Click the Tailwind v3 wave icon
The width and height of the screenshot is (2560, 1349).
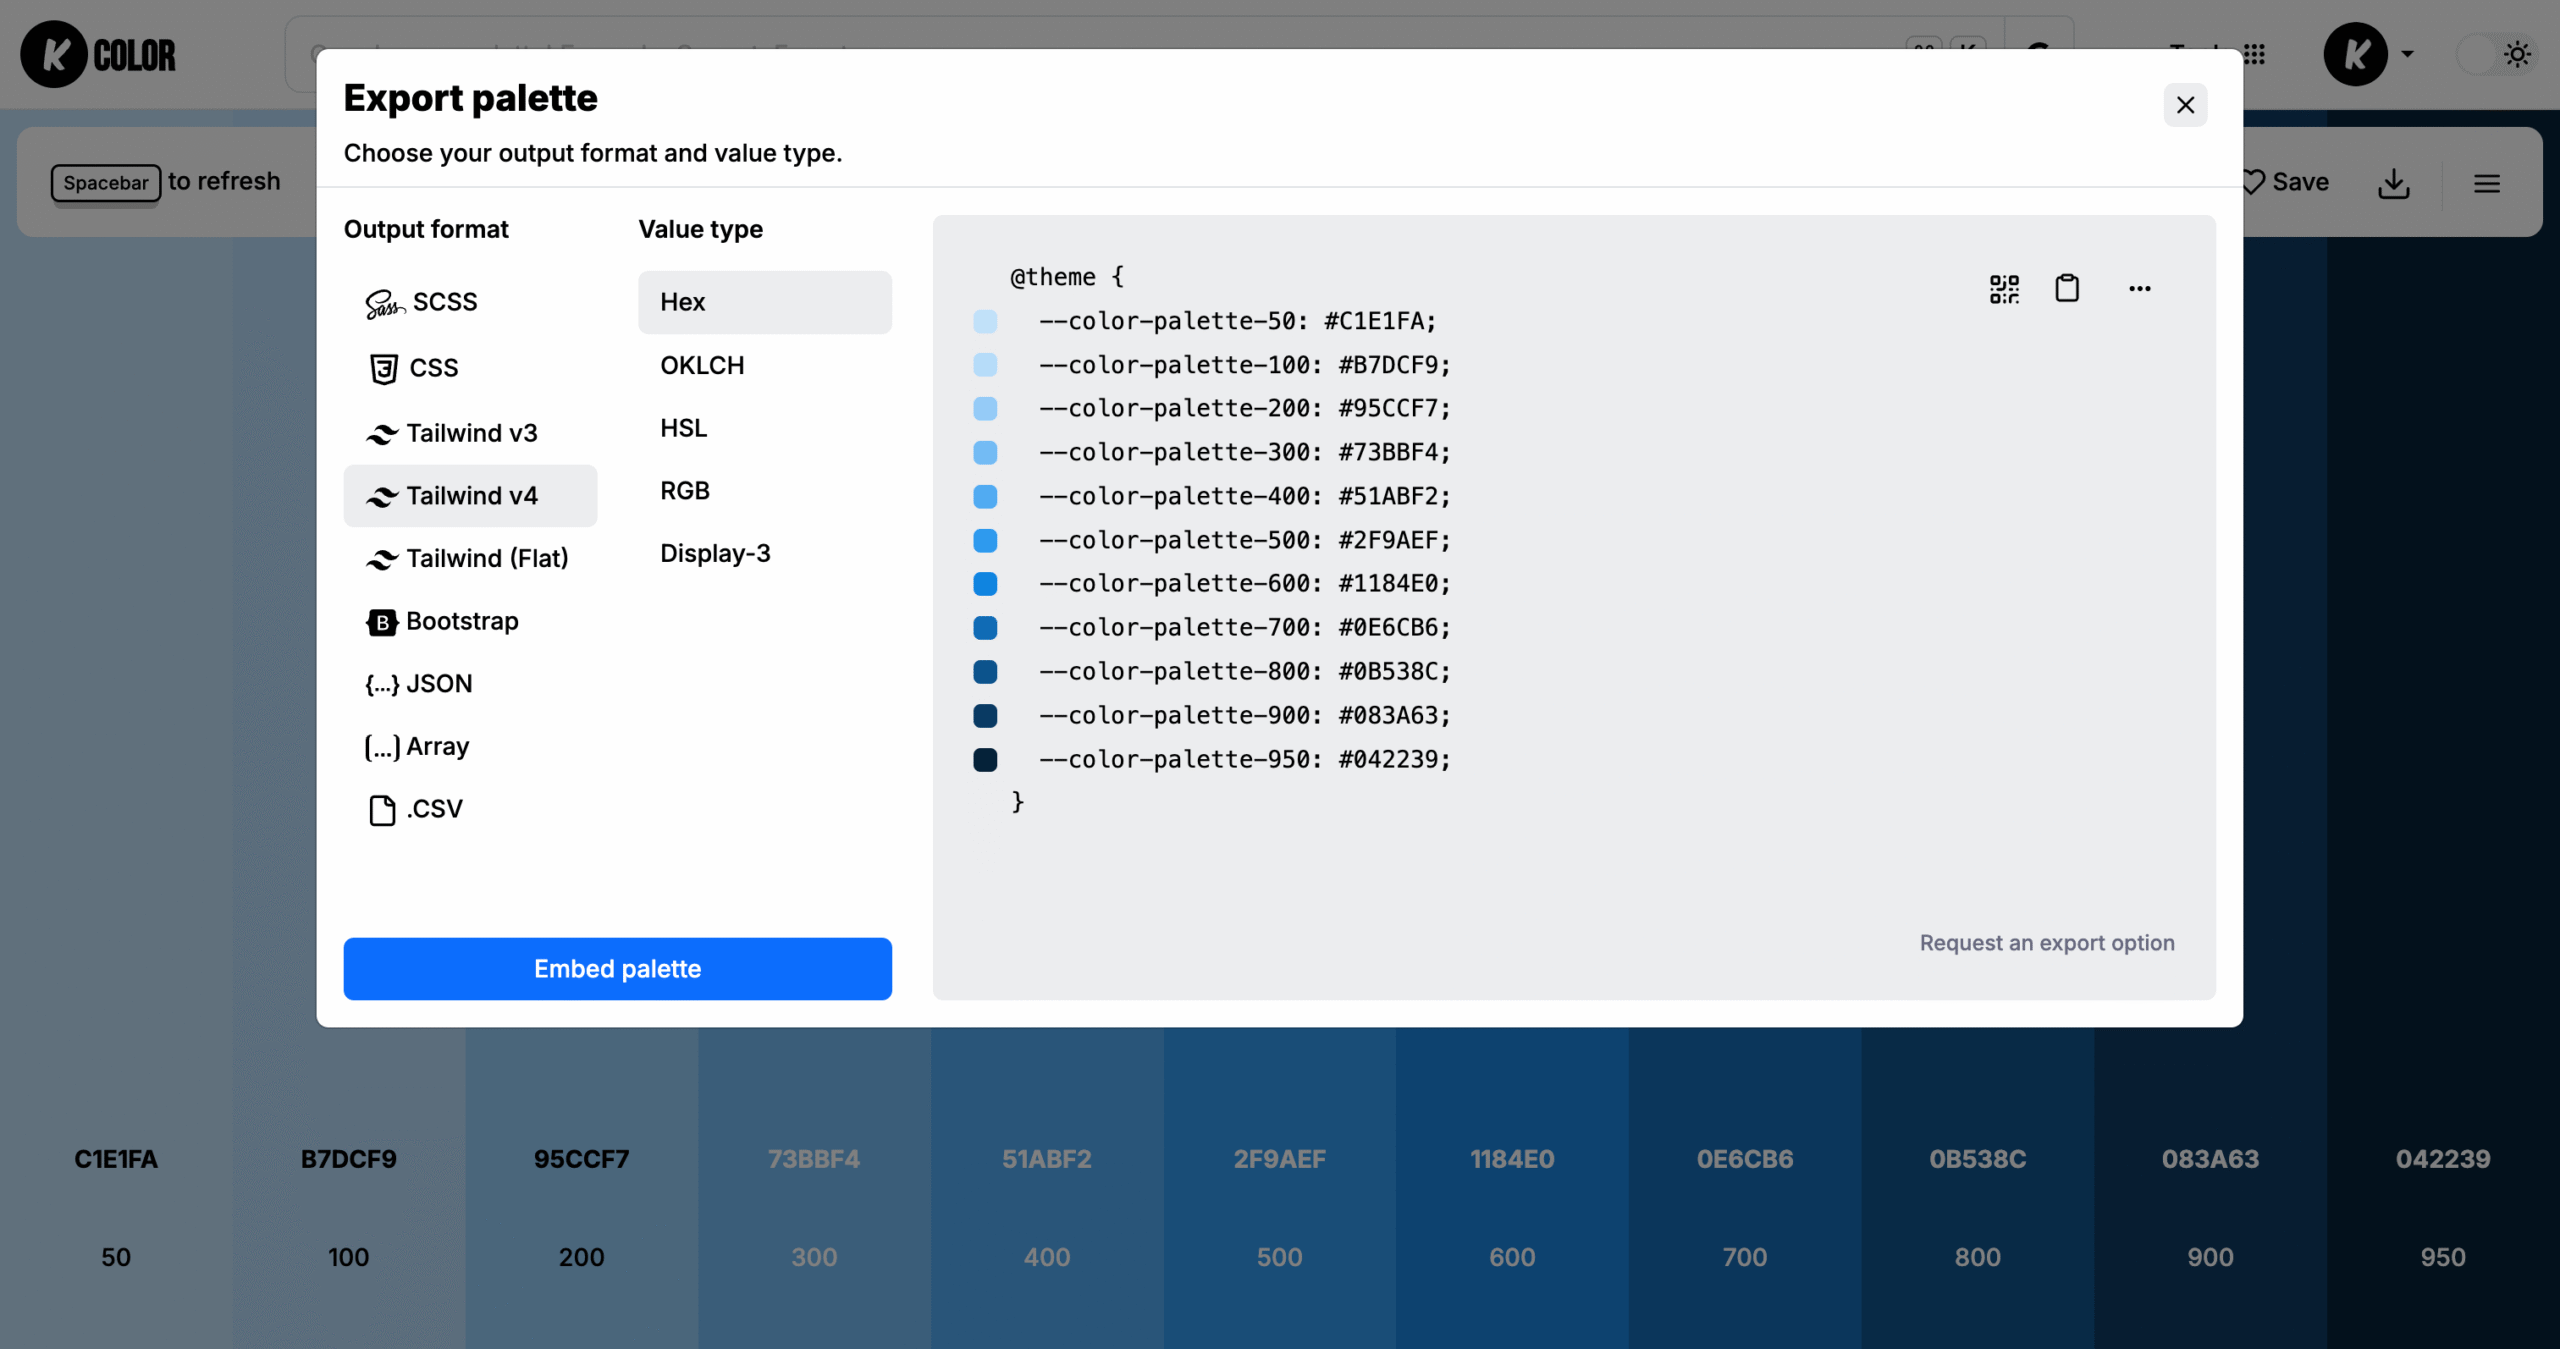[382, 434]
